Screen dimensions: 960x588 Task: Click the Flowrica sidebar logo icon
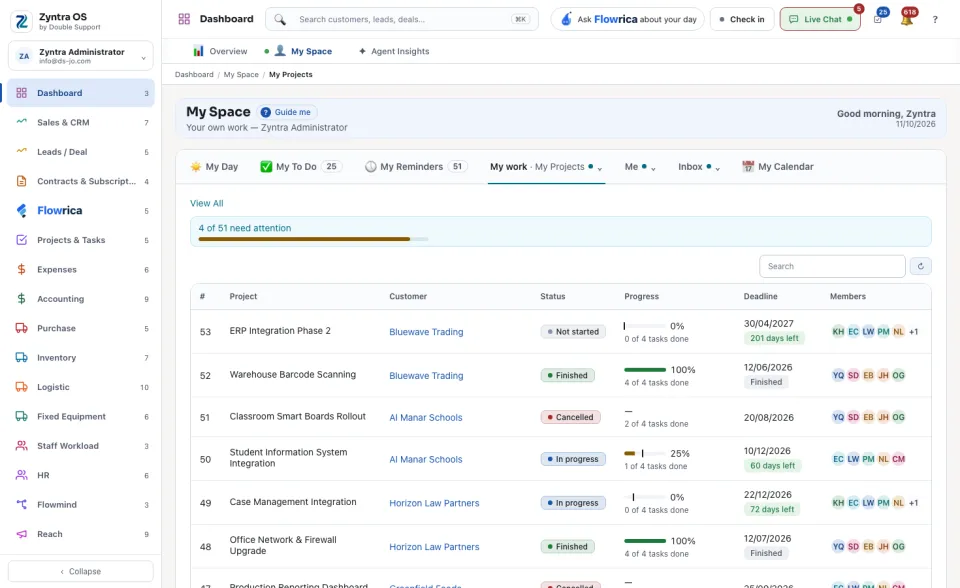(21, 210)
